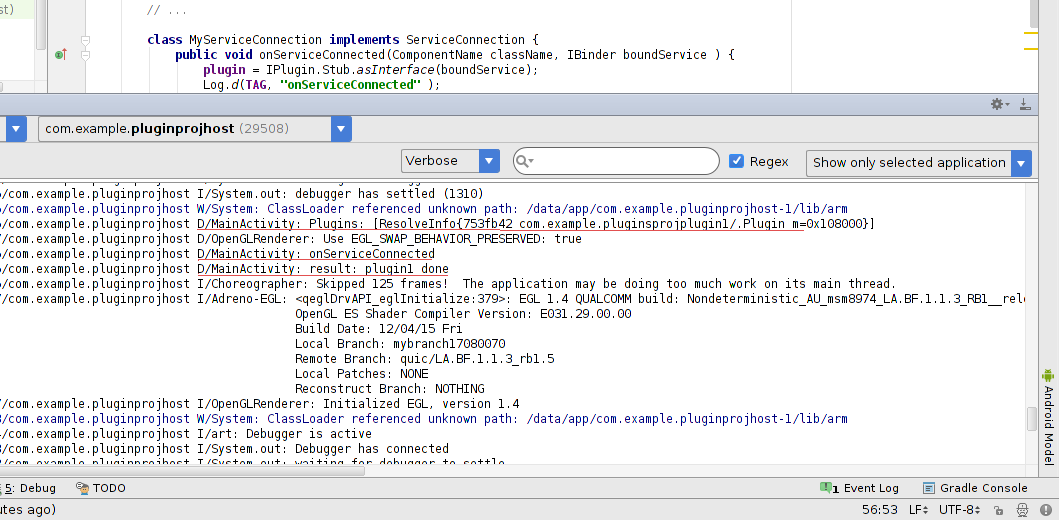Open the Event Log panel

(x=859, y=488)
